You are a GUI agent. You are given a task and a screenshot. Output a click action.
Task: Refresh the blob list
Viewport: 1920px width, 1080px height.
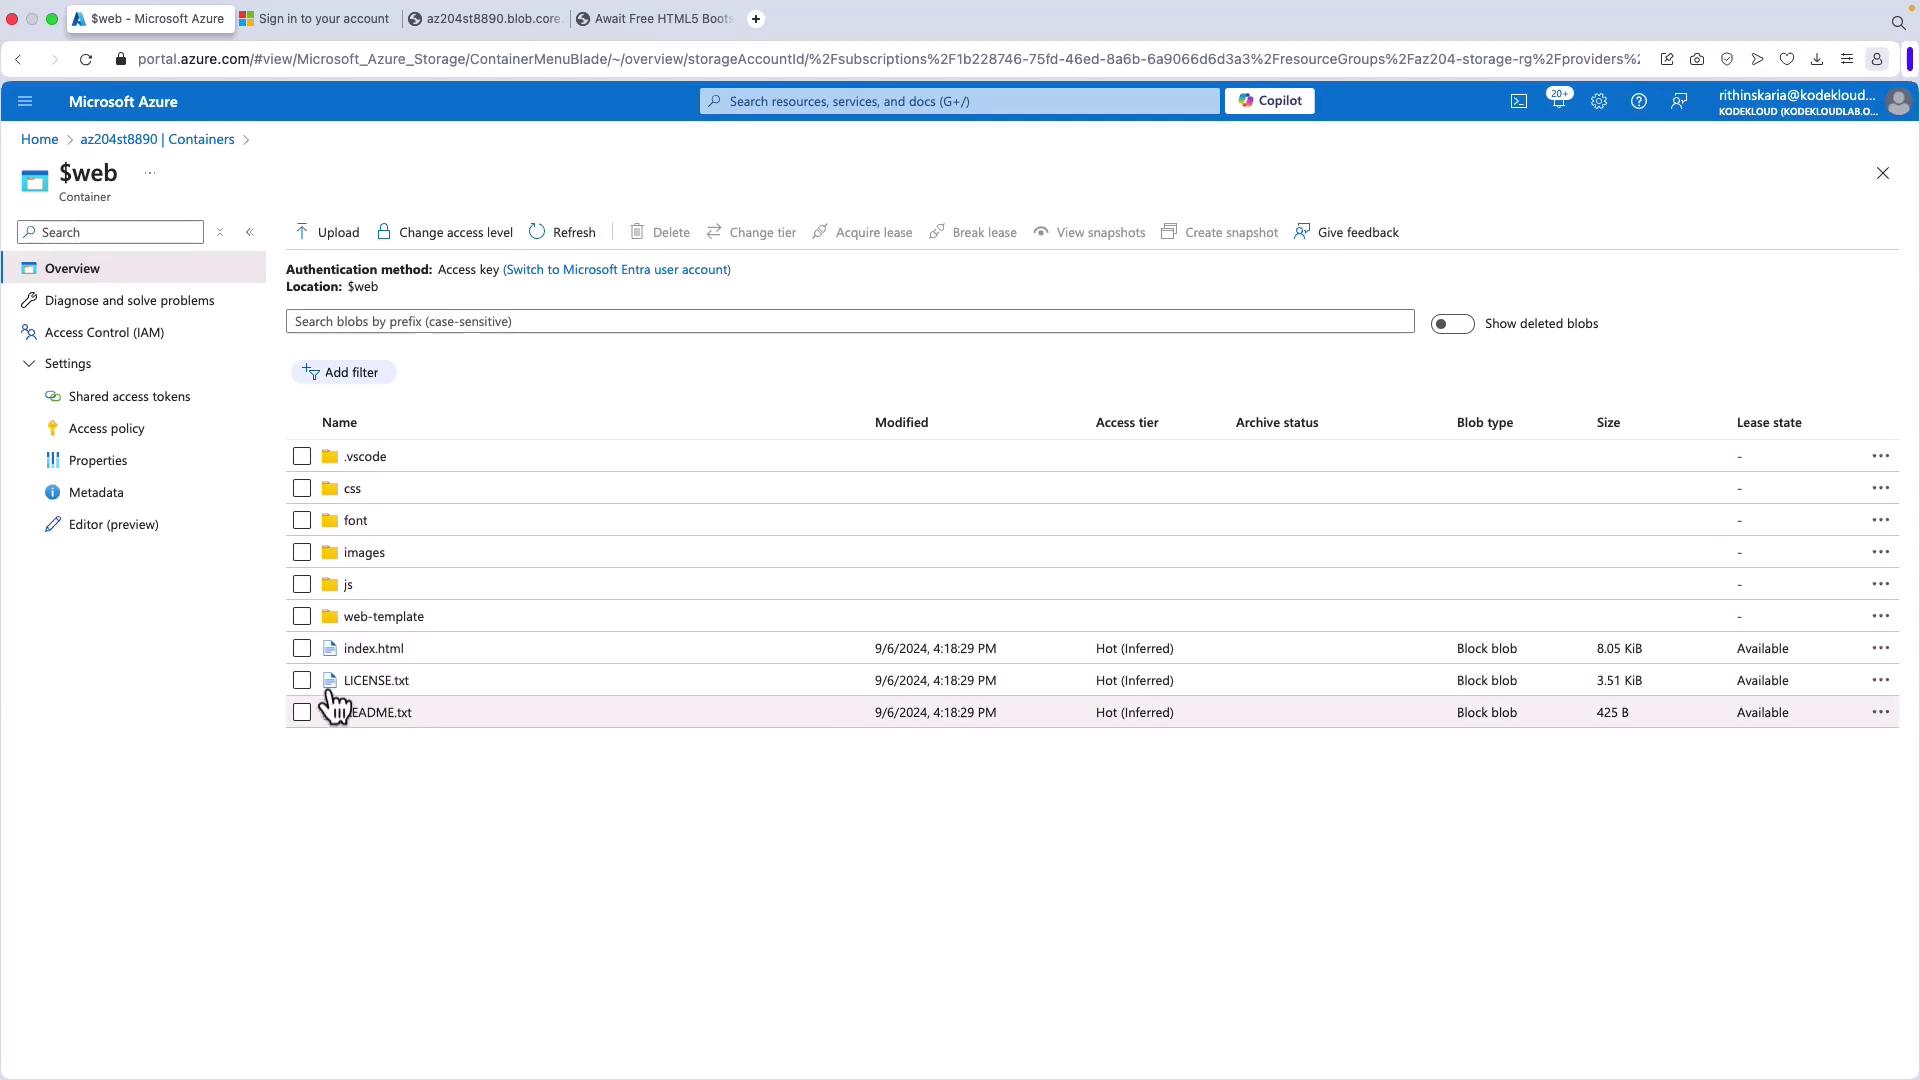(562, 232)
